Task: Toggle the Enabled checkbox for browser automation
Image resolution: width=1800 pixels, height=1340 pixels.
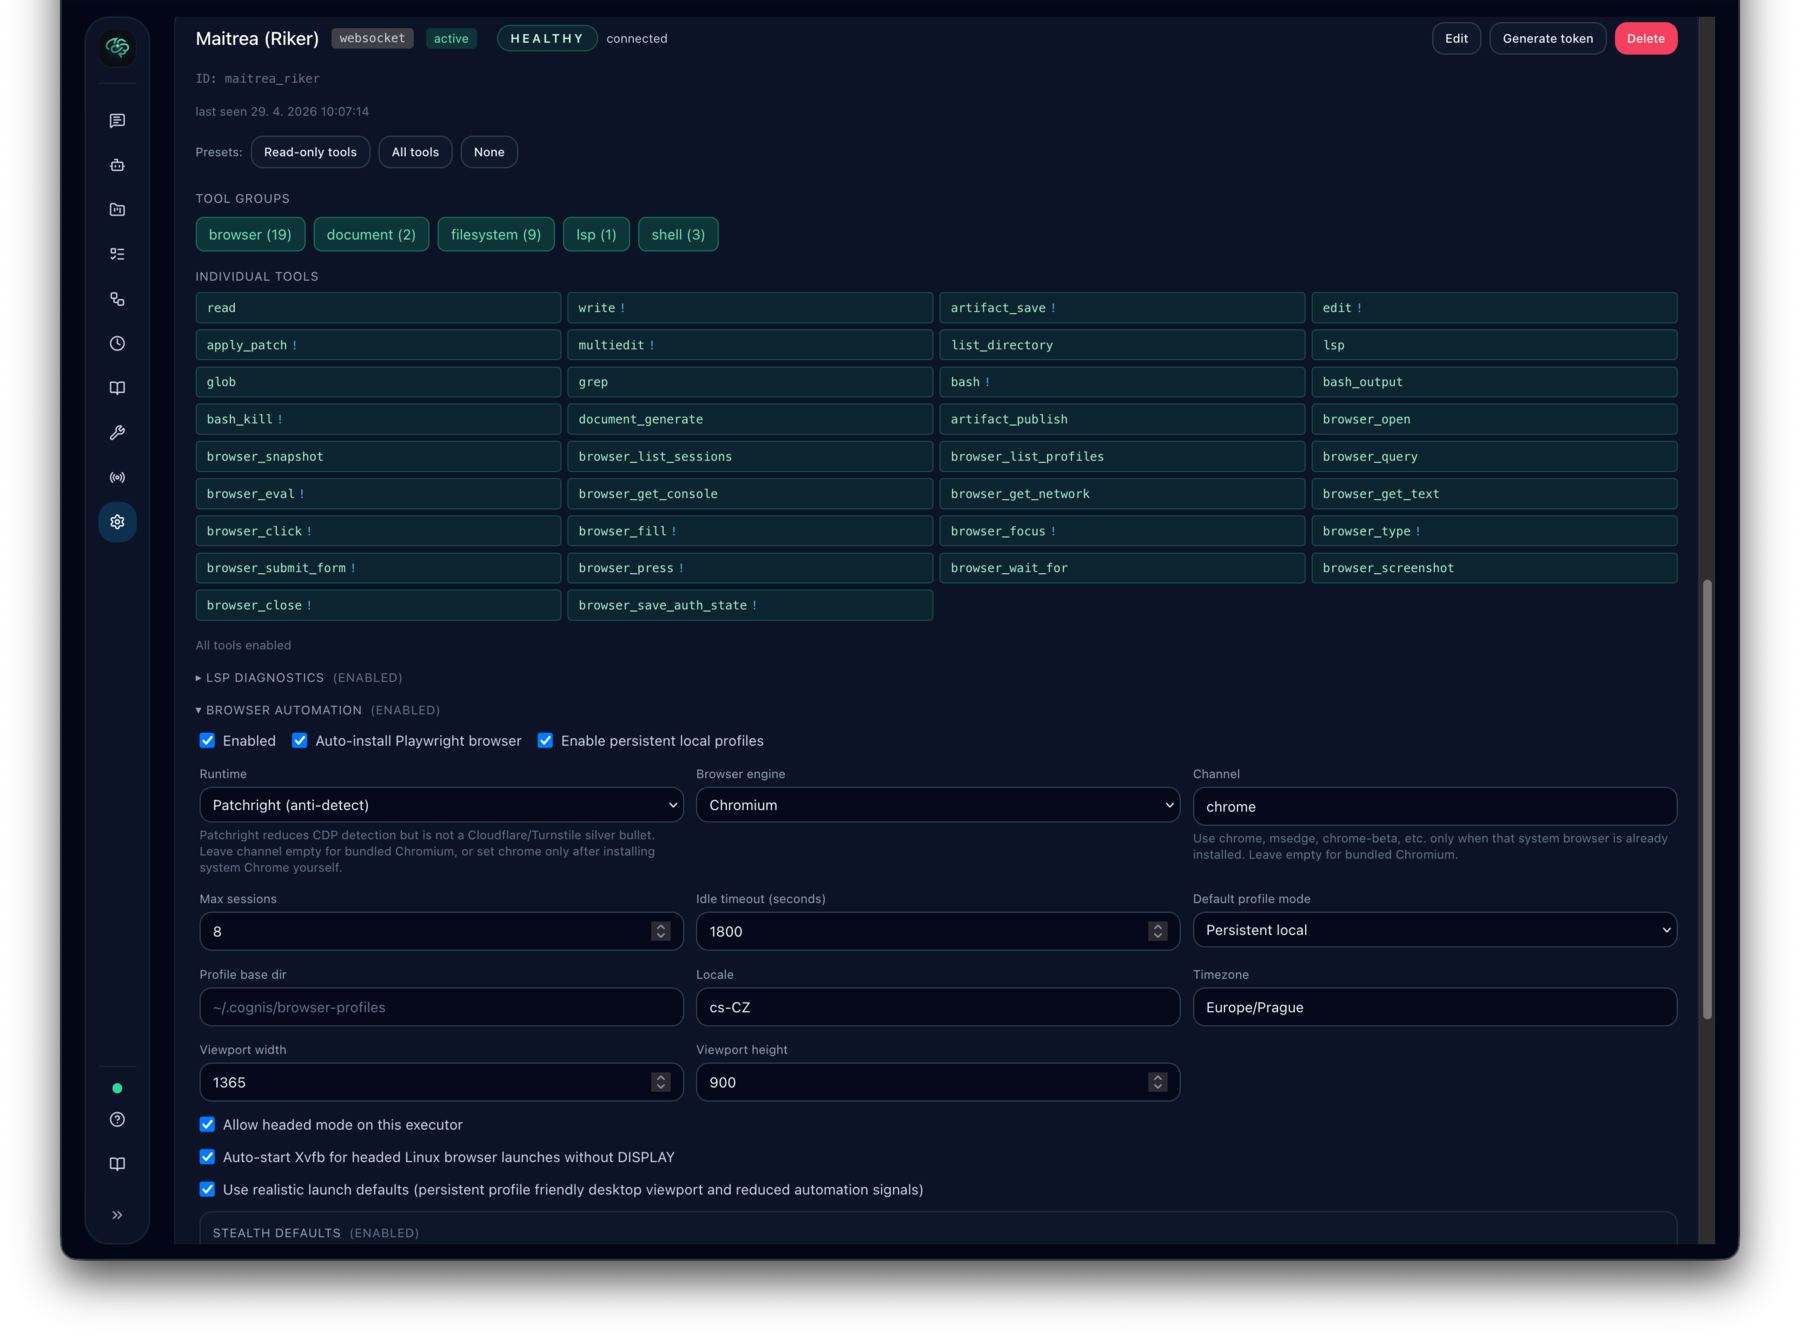Action: click(x=207, y=741)
